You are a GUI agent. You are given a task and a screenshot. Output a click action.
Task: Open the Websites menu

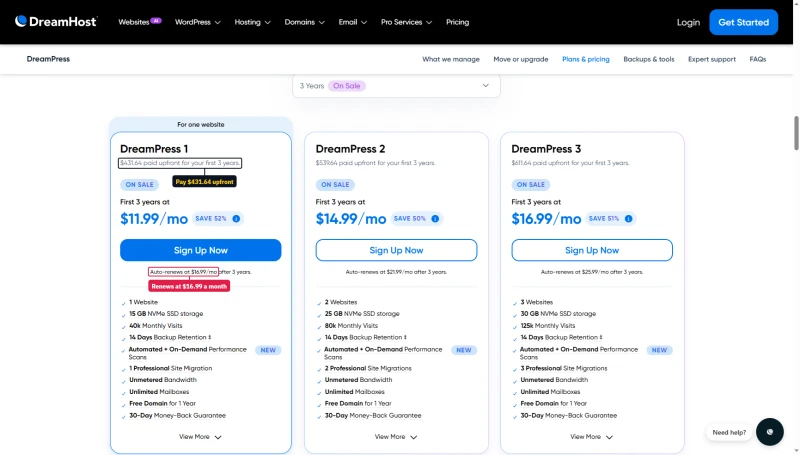pos(134,22)
